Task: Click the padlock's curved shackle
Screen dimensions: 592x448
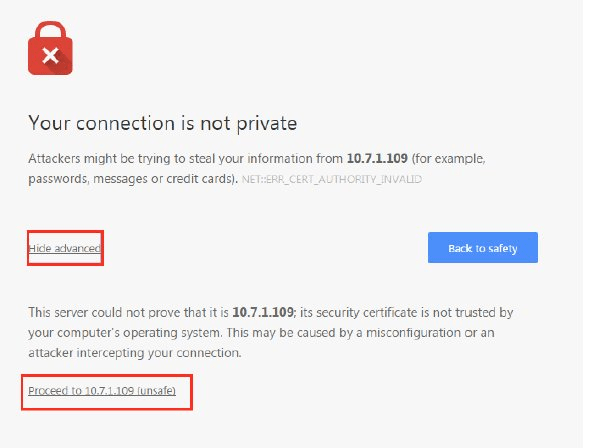Action: (x=50, y=30)
